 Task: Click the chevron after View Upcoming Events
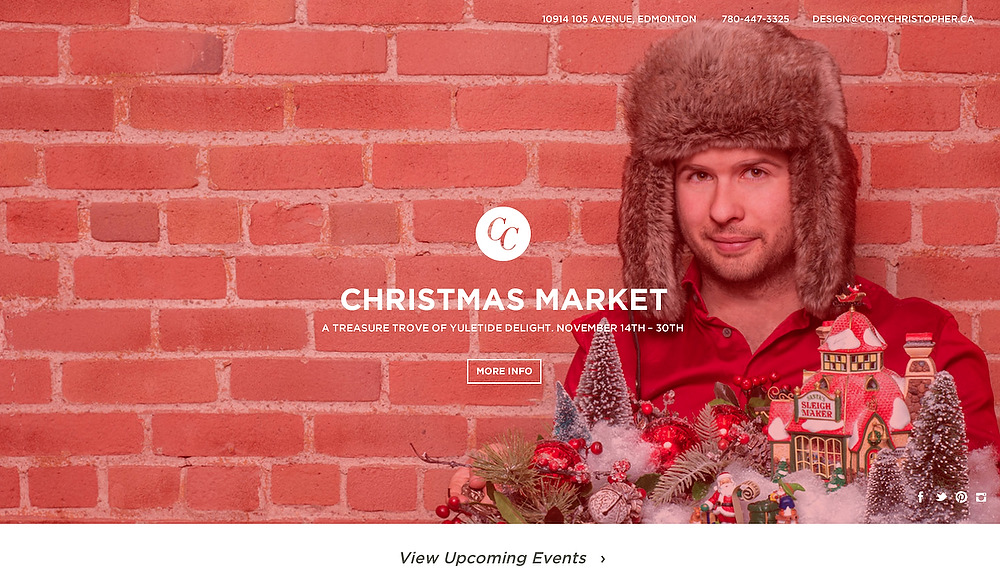click(x=603, y=559)
